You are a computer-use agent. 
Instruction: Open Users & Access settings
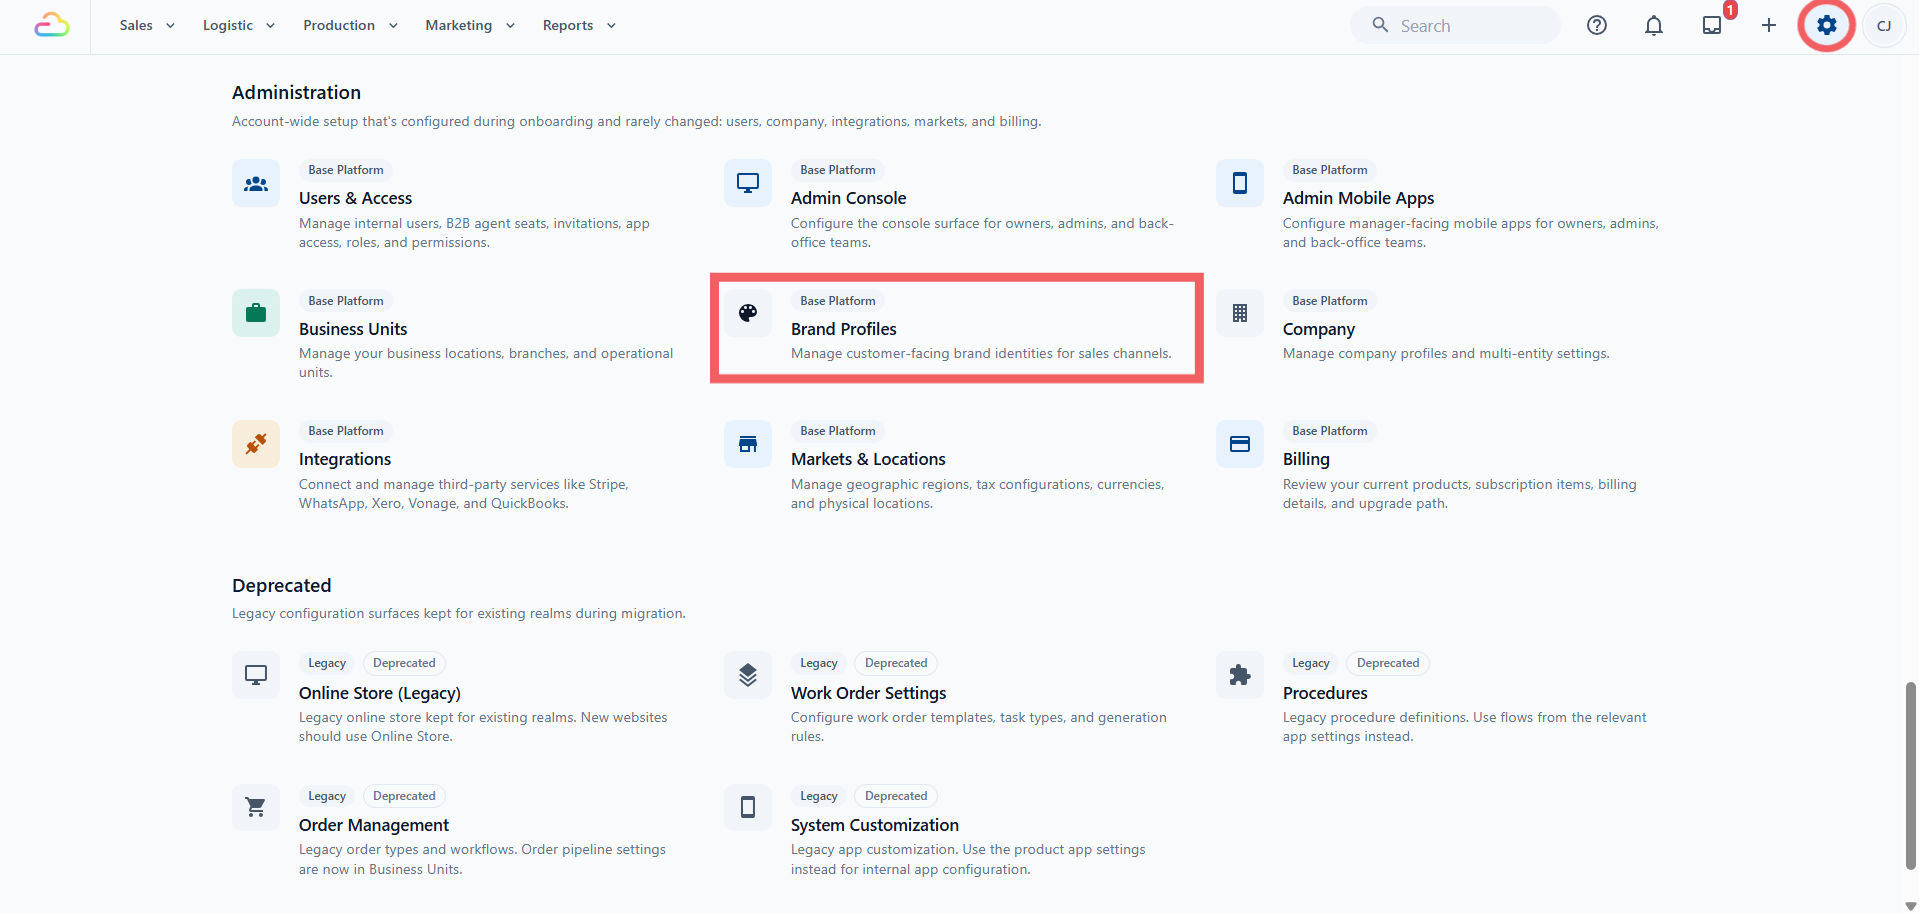point(355,198)
